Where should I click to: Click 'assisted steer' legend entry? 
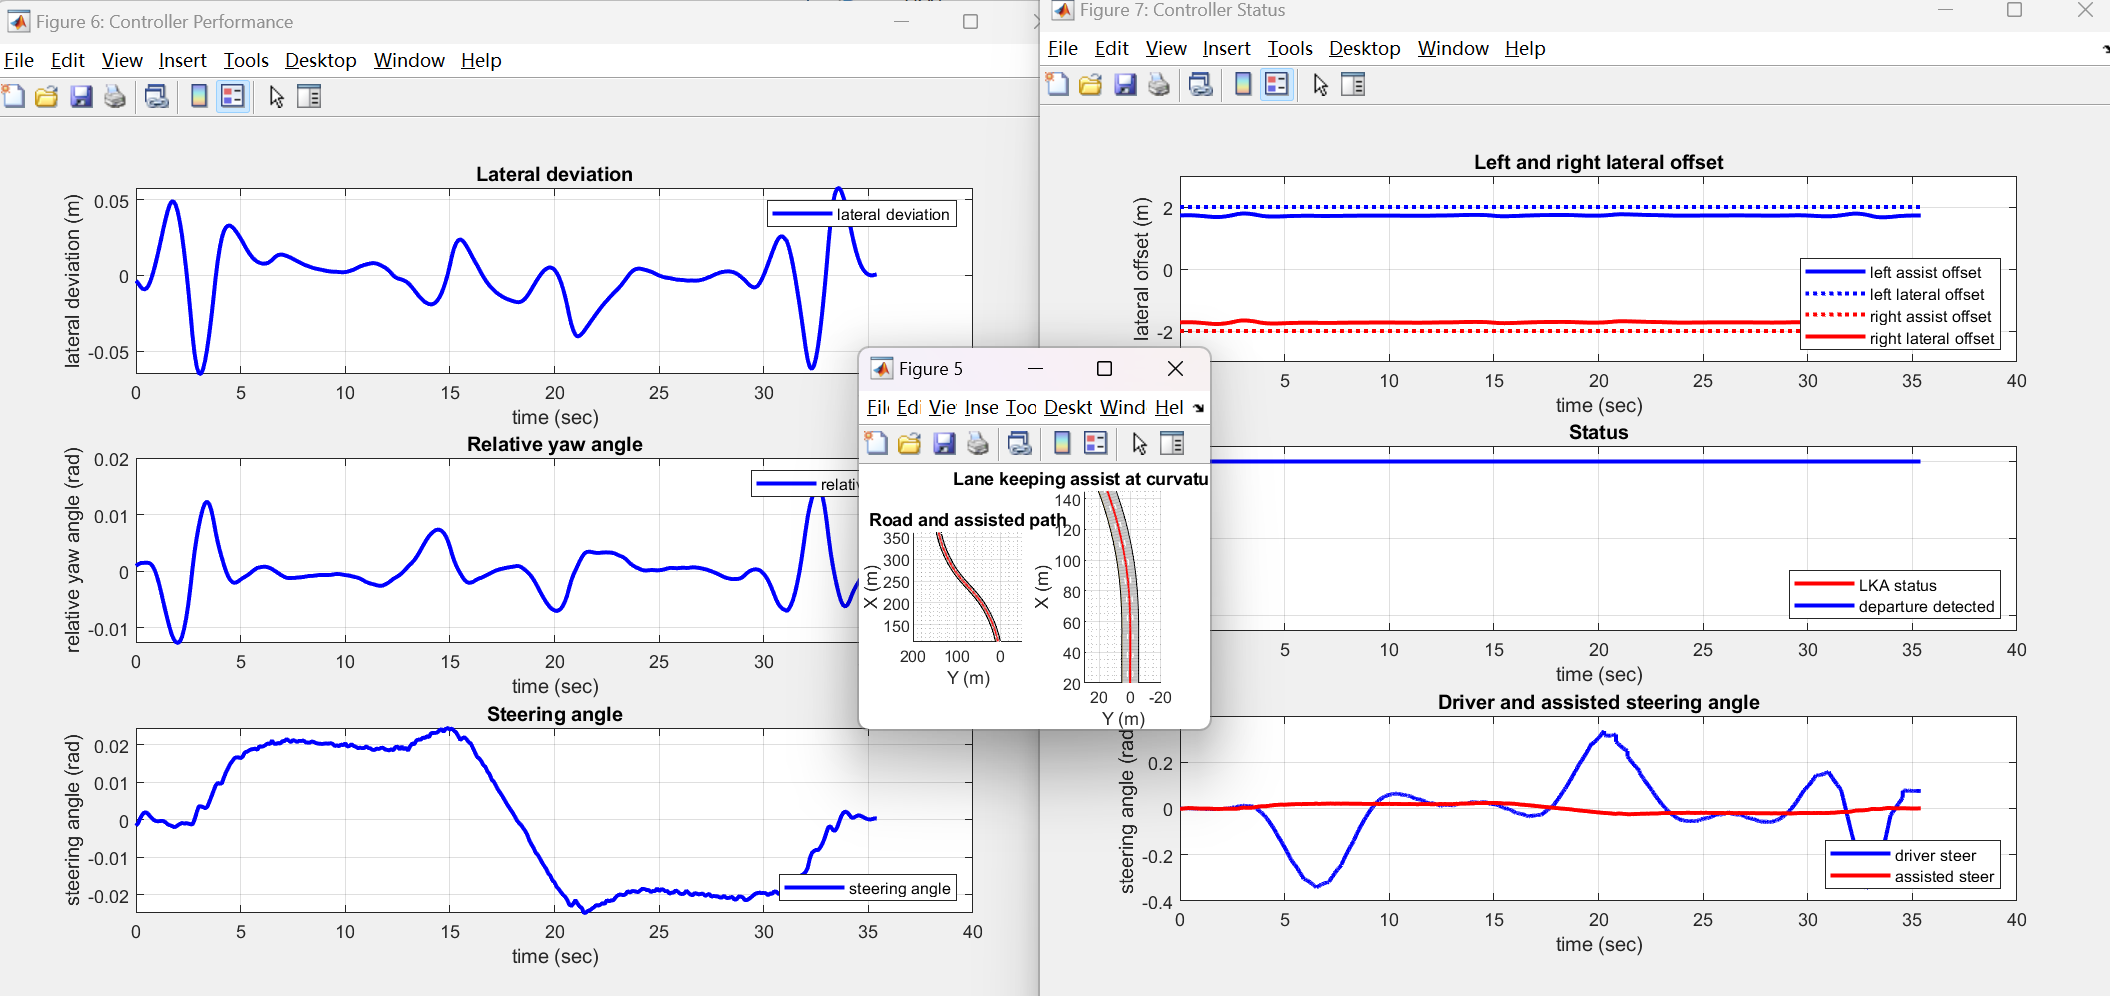coord(1913,876)
